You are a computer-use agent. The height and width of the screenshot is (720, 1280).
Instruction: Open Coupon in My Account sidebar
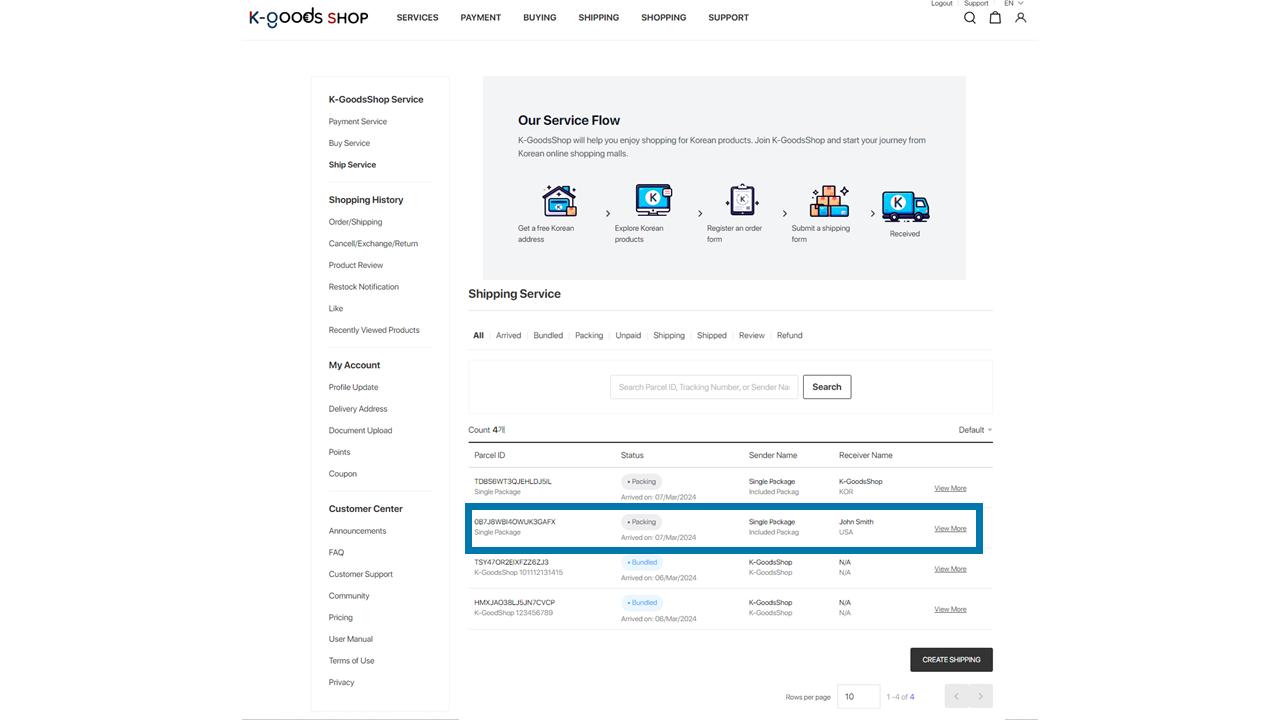343,474
